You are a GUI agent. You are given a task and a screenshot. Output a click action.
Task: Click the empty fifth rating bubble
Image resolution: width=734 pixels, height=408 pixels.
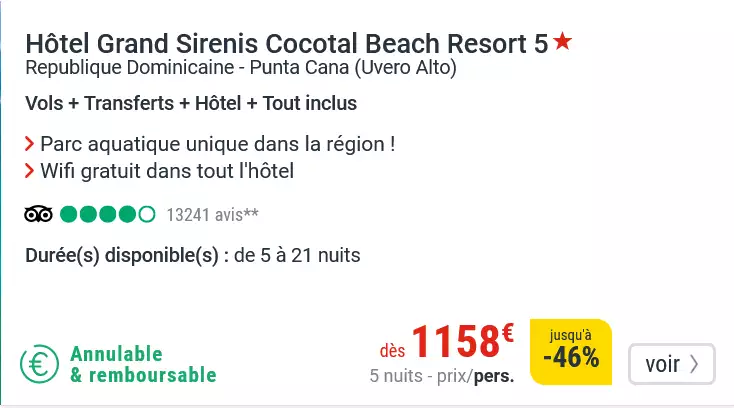(147, 214)
